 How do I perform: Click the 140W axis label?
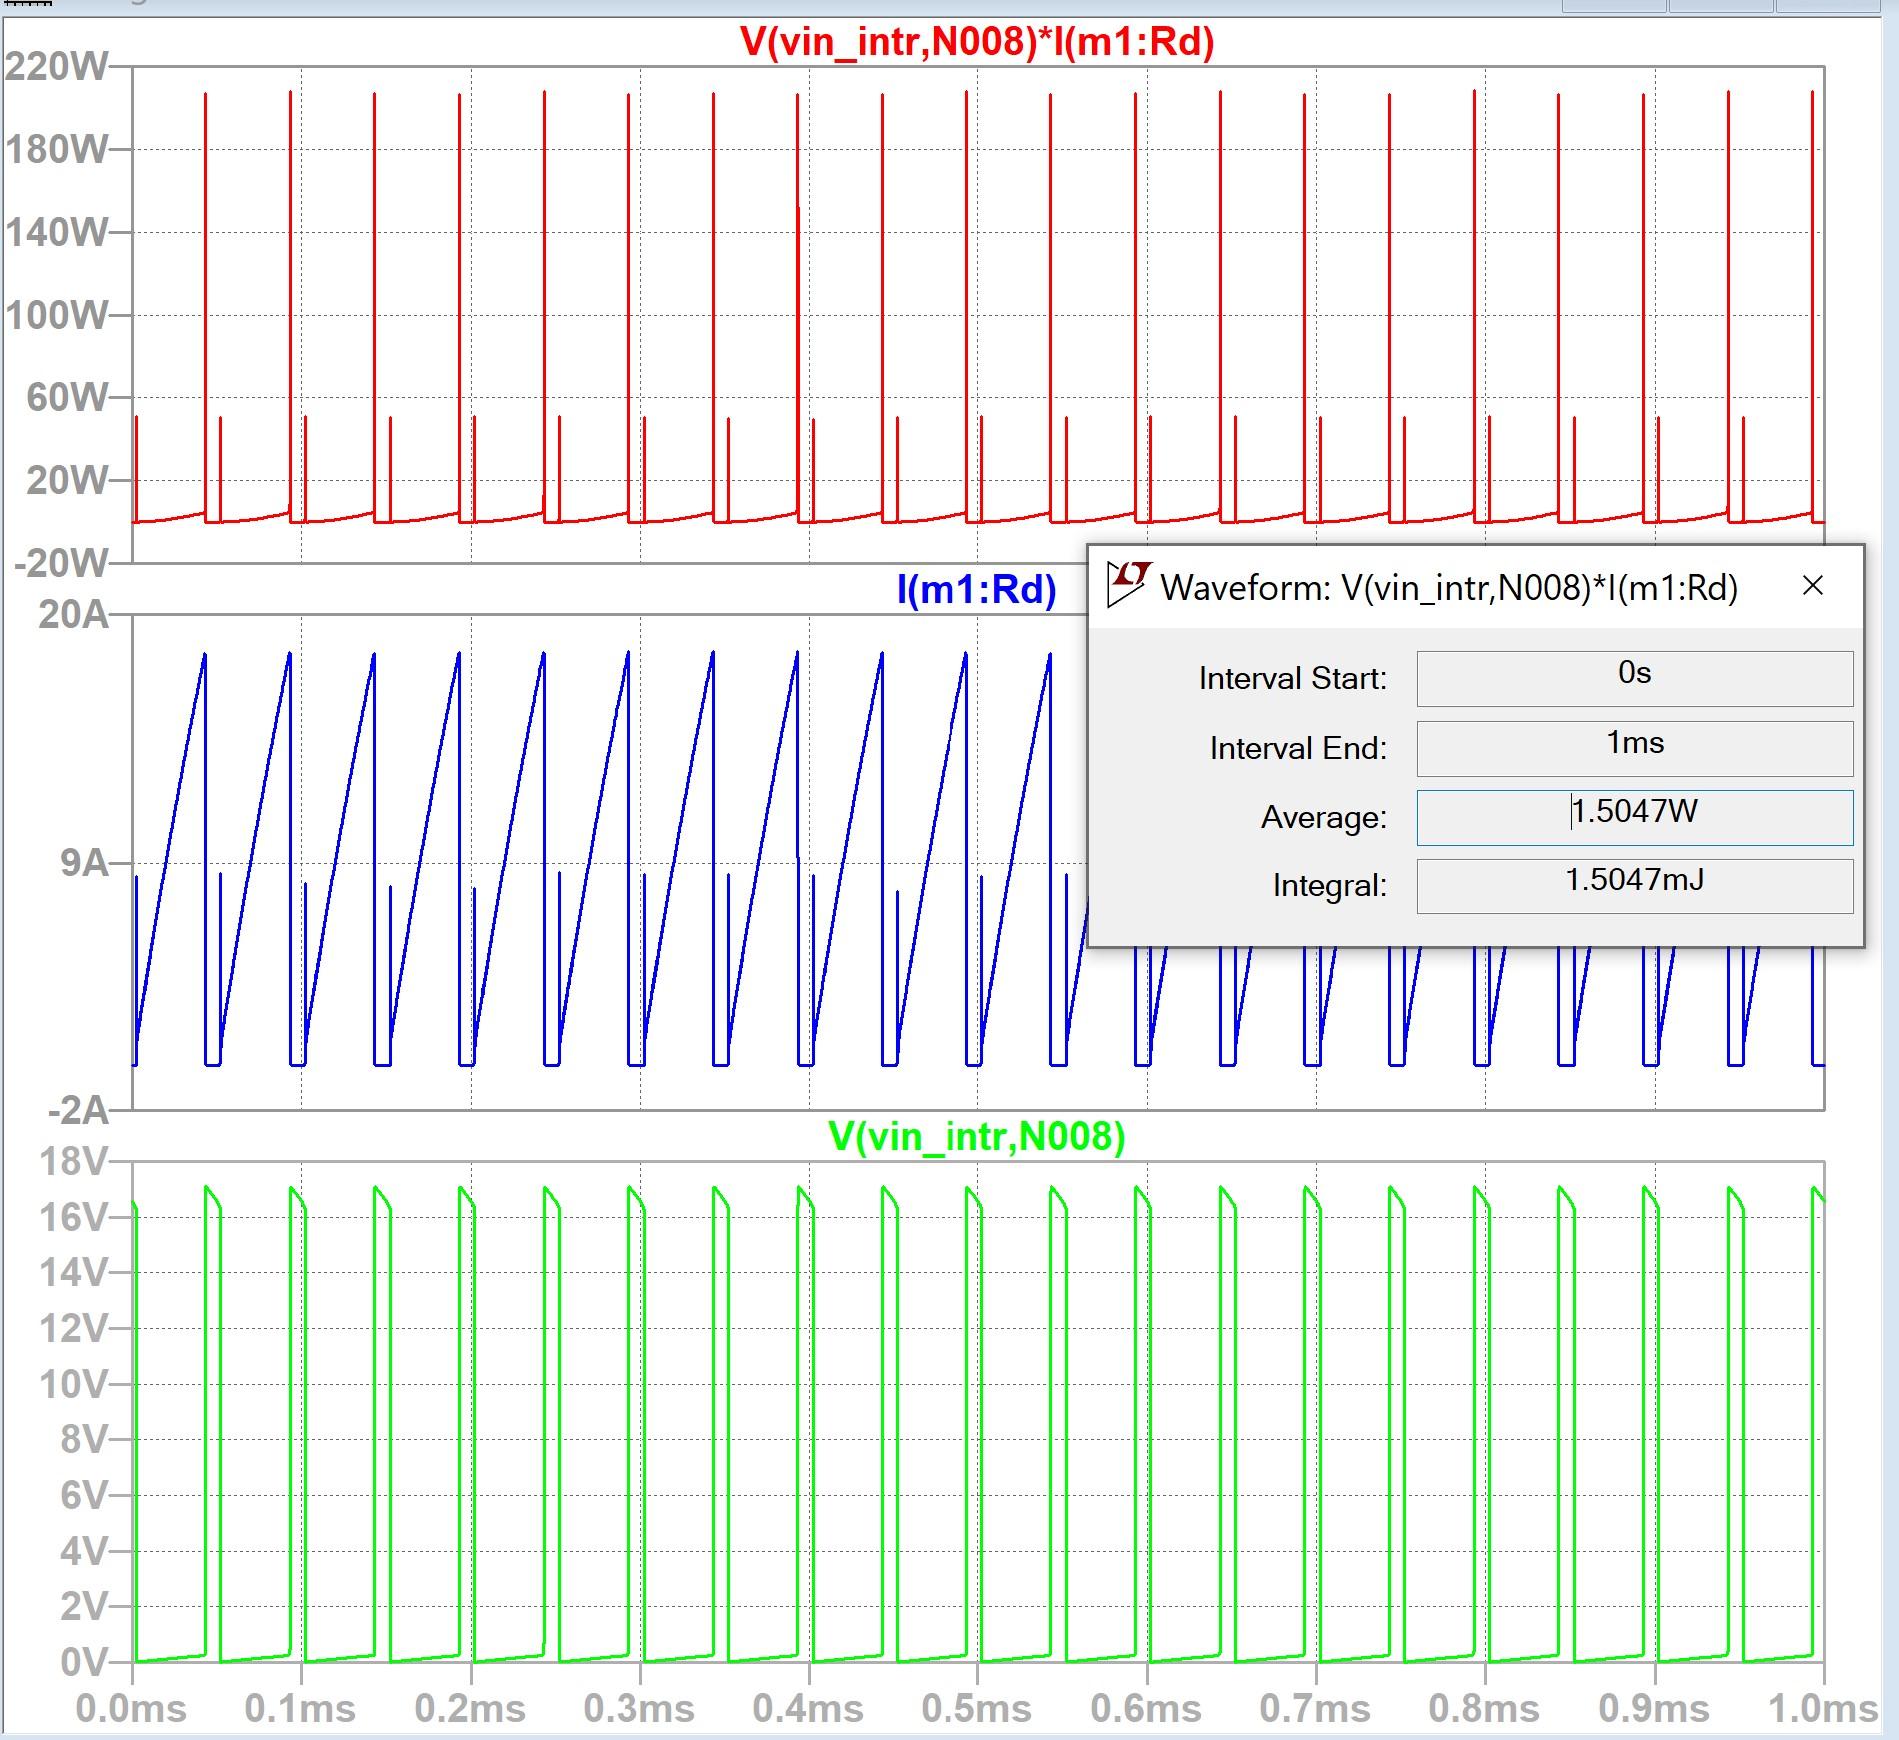click(57, 233)
